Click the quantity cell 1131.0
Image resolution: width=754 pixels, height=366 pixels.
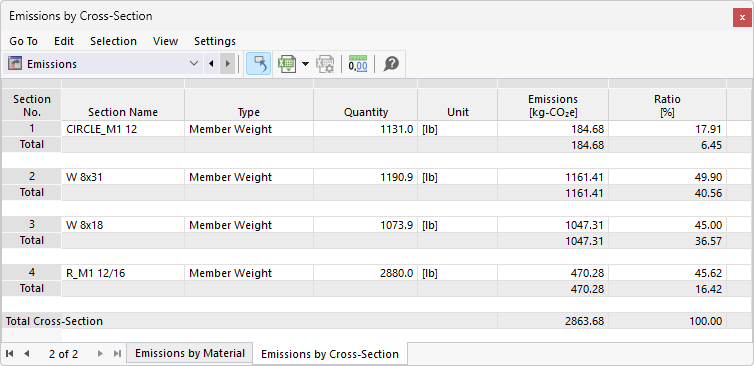tap(366, 129)
